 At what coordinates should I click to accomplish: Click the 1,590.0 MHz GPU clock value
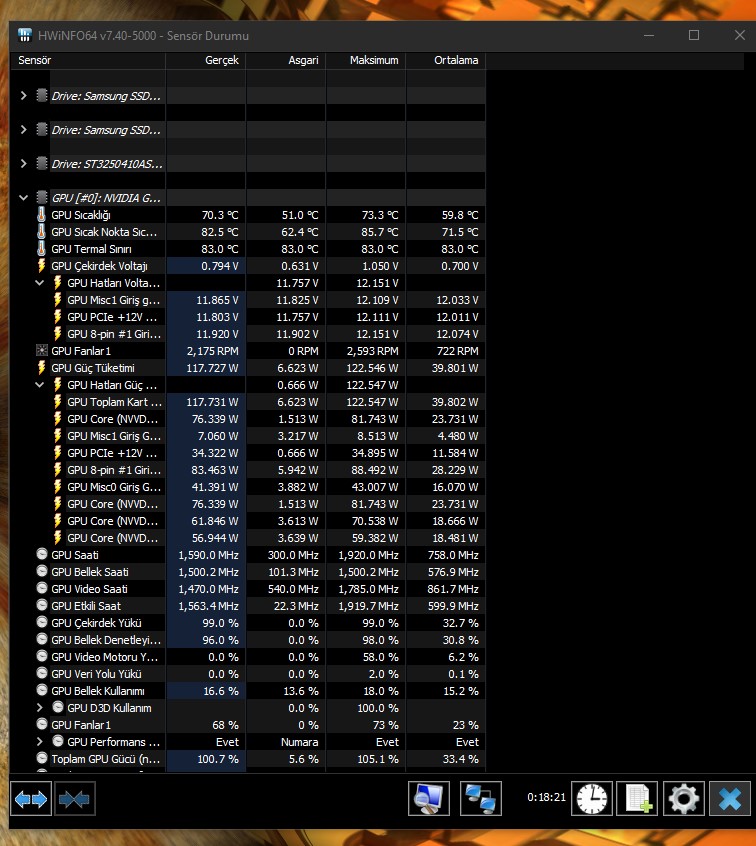(208, 555)
